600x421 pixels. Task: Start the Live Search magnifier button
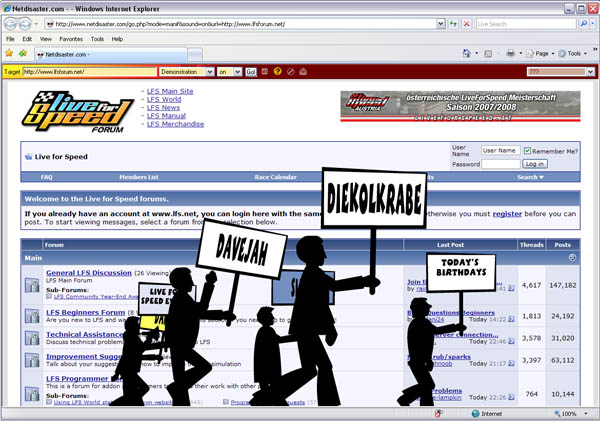[x=583, y=24]
